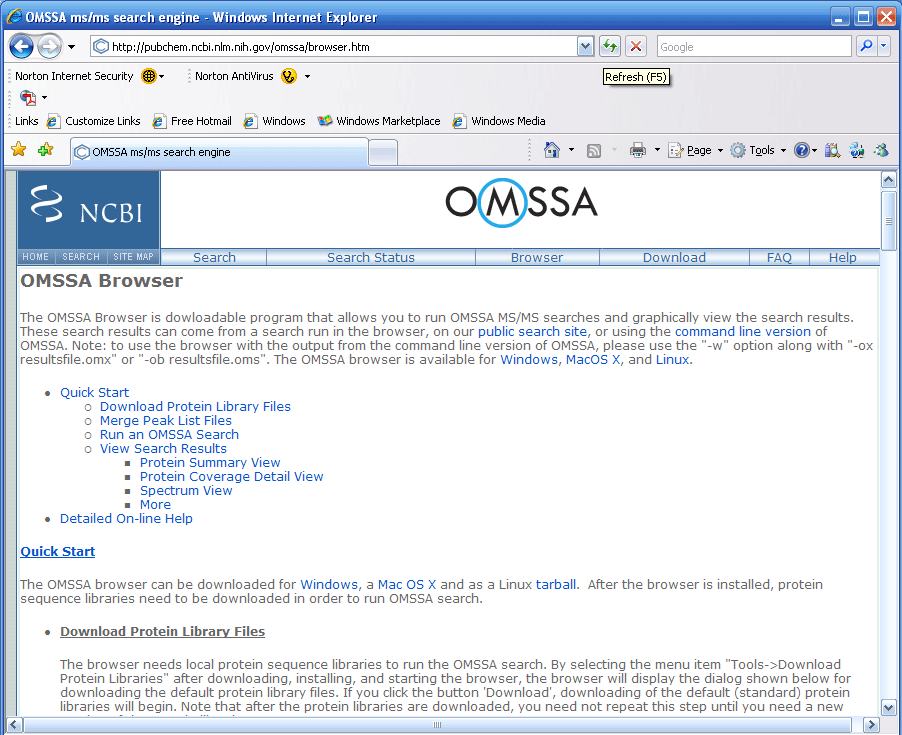Click the NCBI logo
This screenshot has width=902, height=735.
(89, 210)
